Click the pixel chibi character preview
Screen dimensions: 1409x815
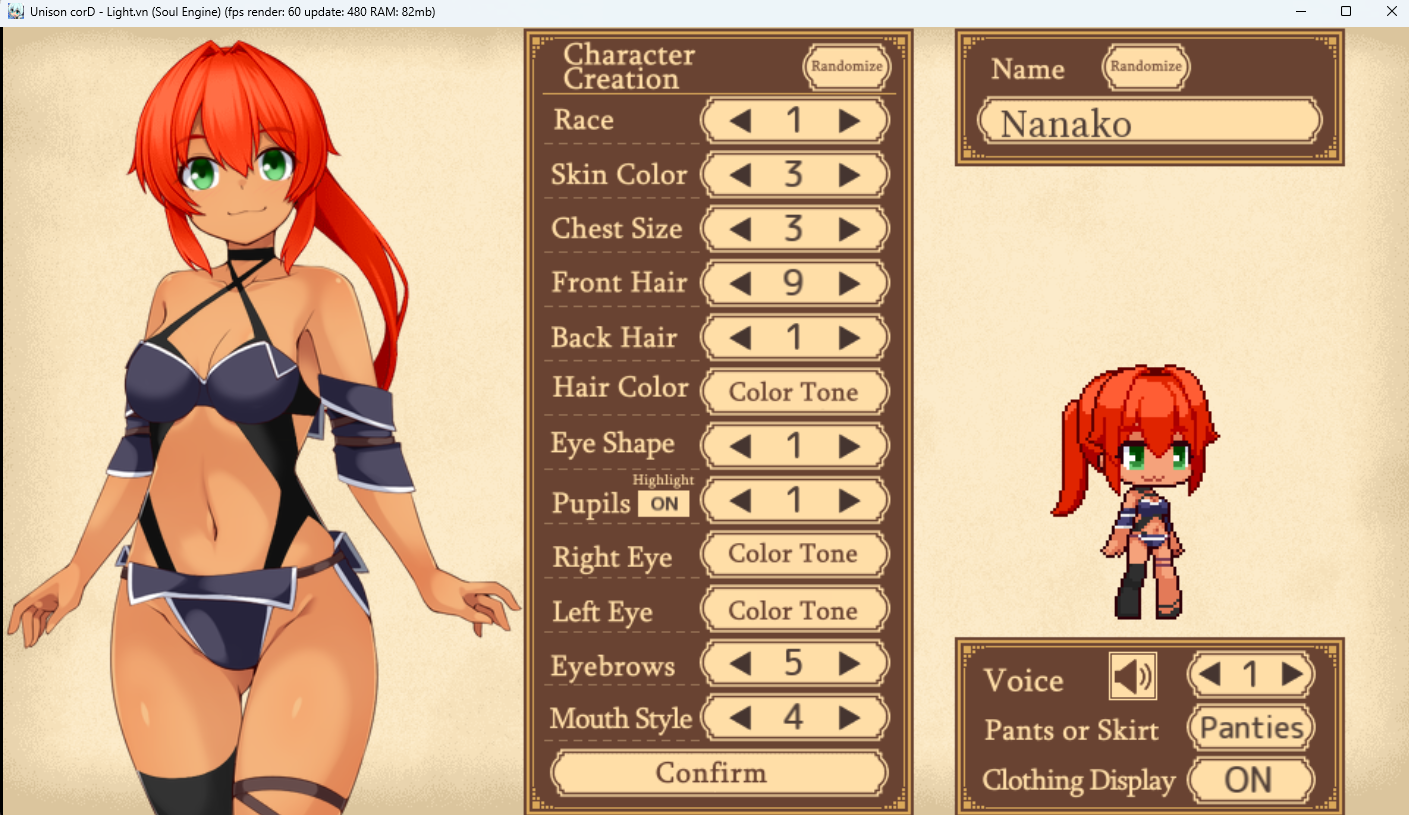pyautogui.click(x=1134, y=492)
